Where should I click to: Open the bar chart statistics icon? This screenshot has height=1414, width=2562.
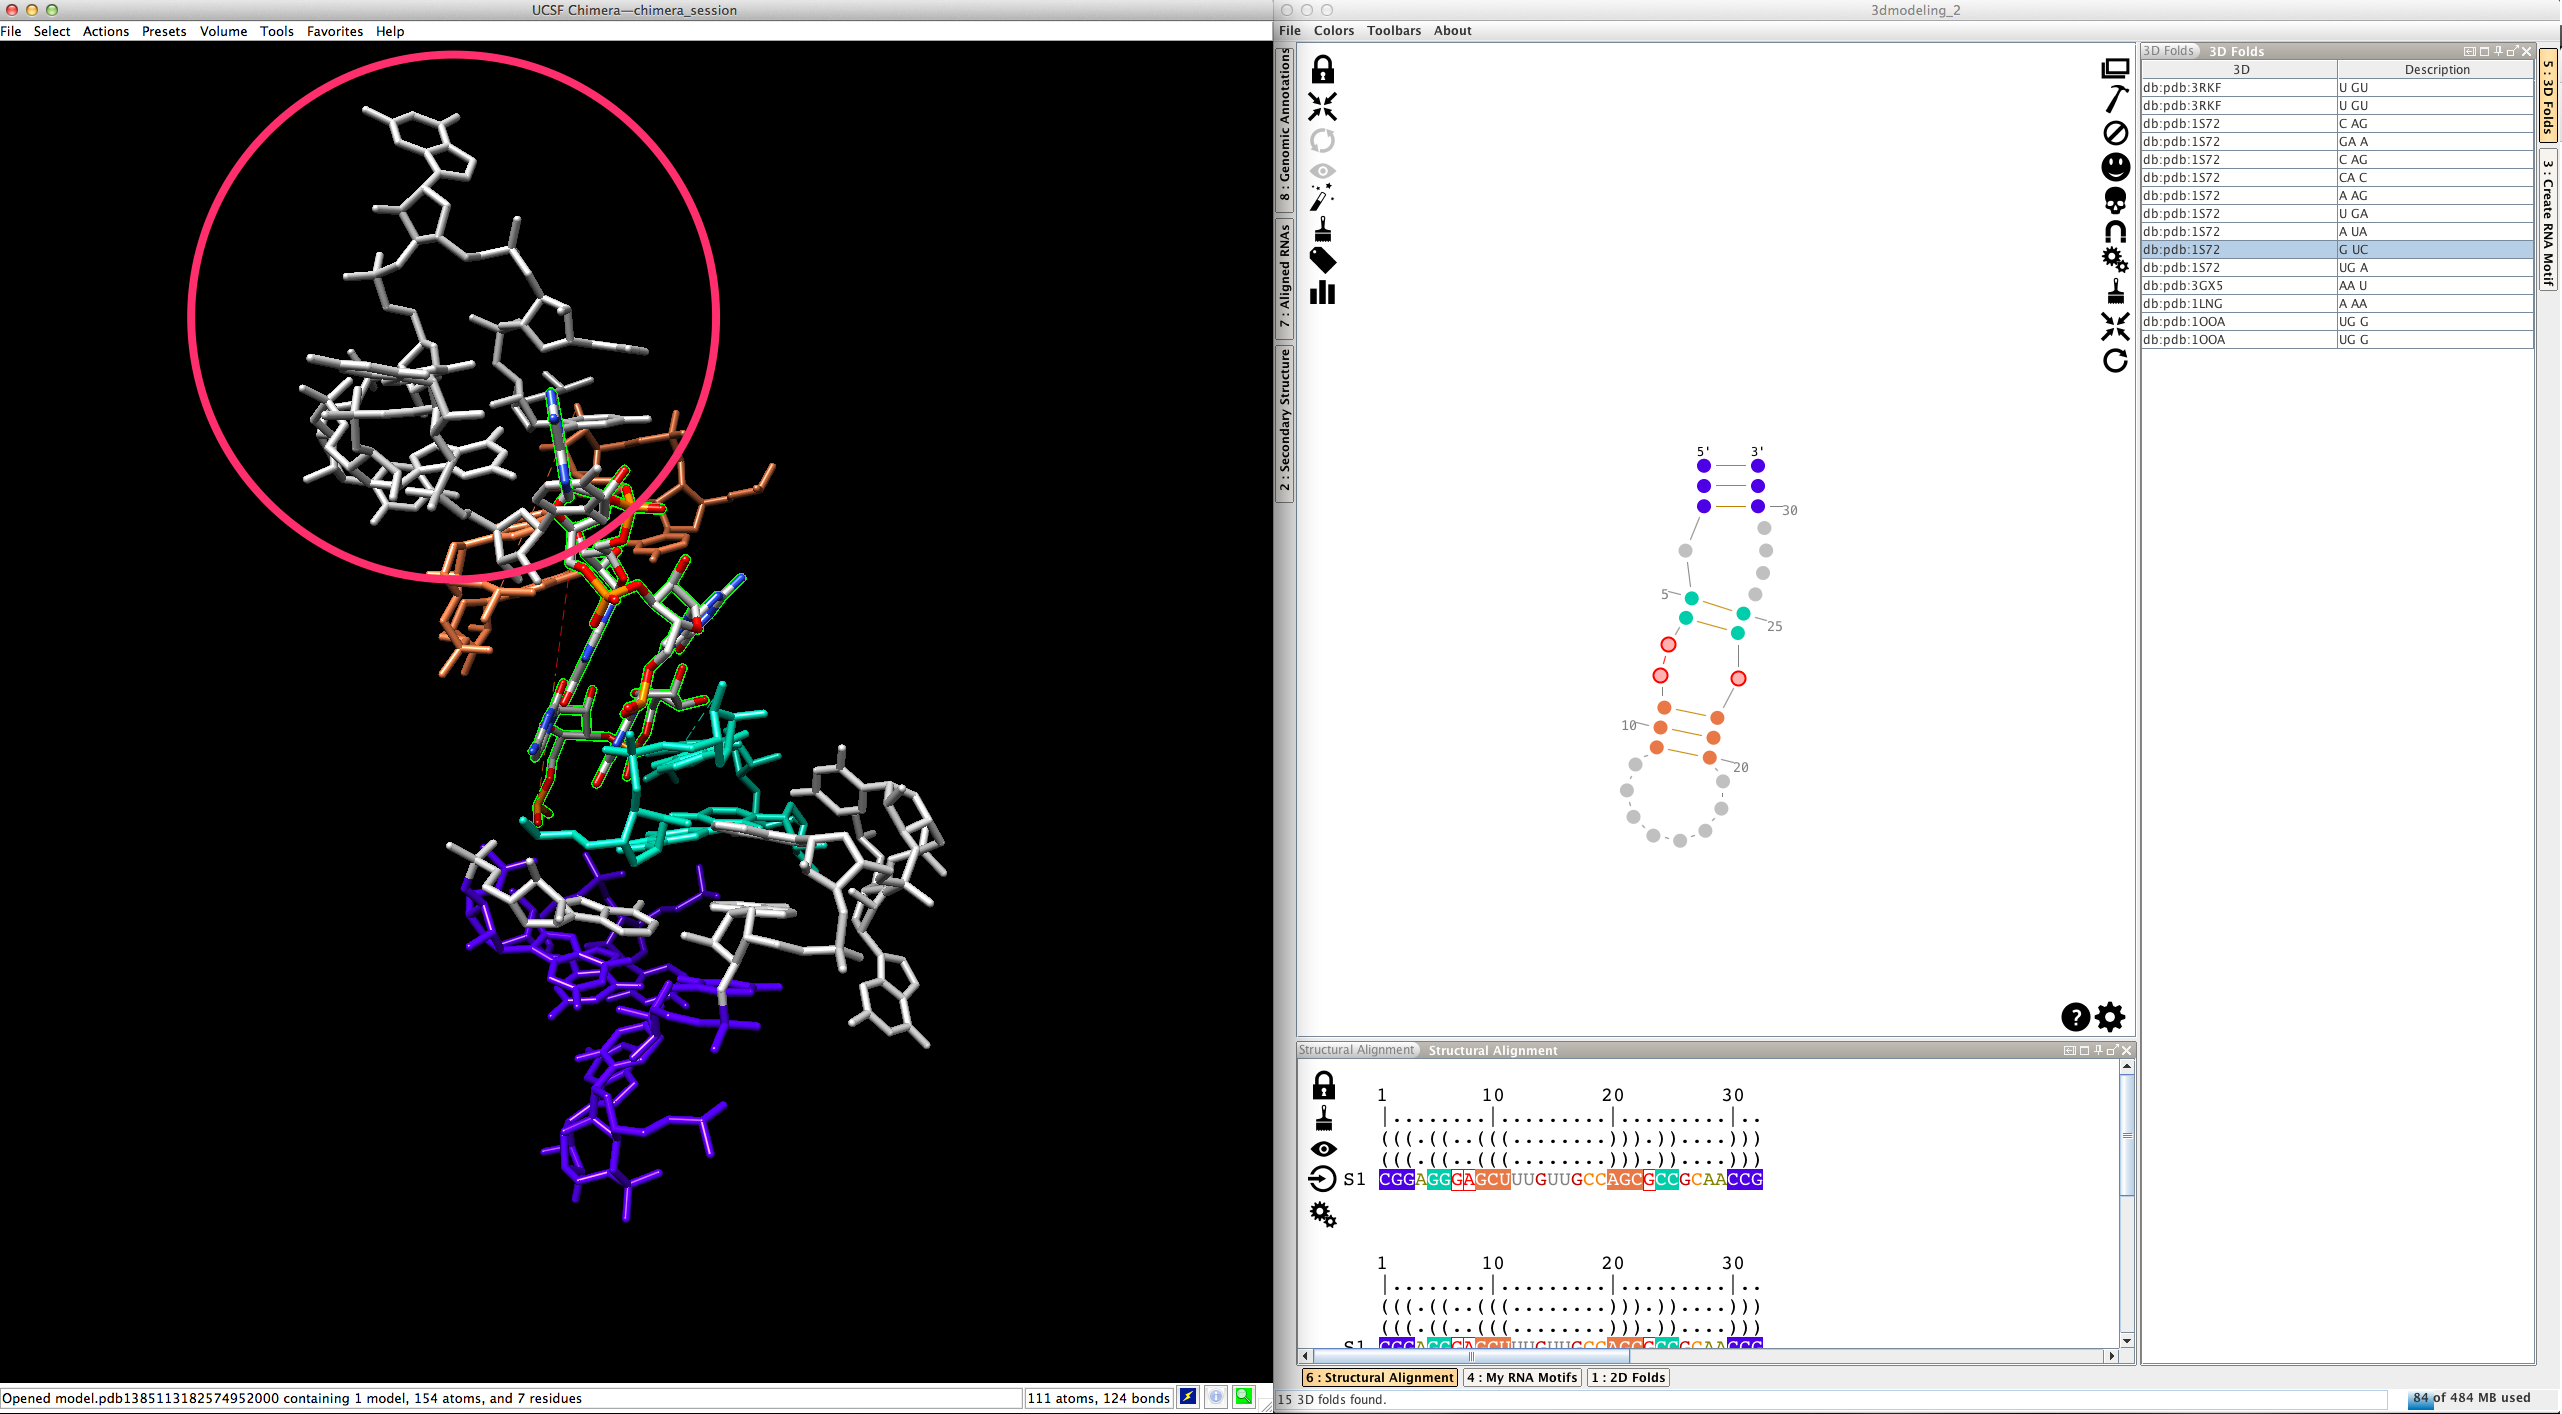click(x=1322, y=292)
